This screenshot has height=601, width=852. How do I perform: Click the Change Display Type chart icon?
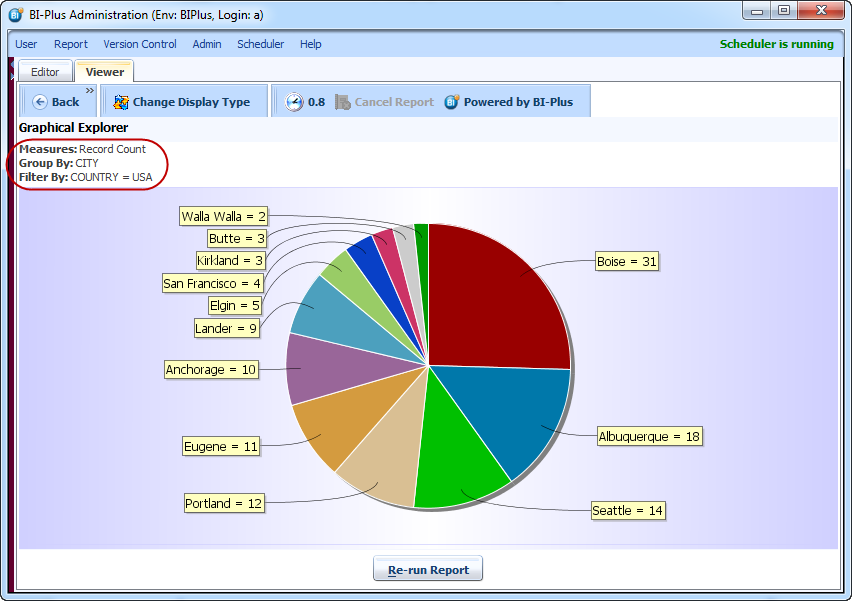coord(121,102)
